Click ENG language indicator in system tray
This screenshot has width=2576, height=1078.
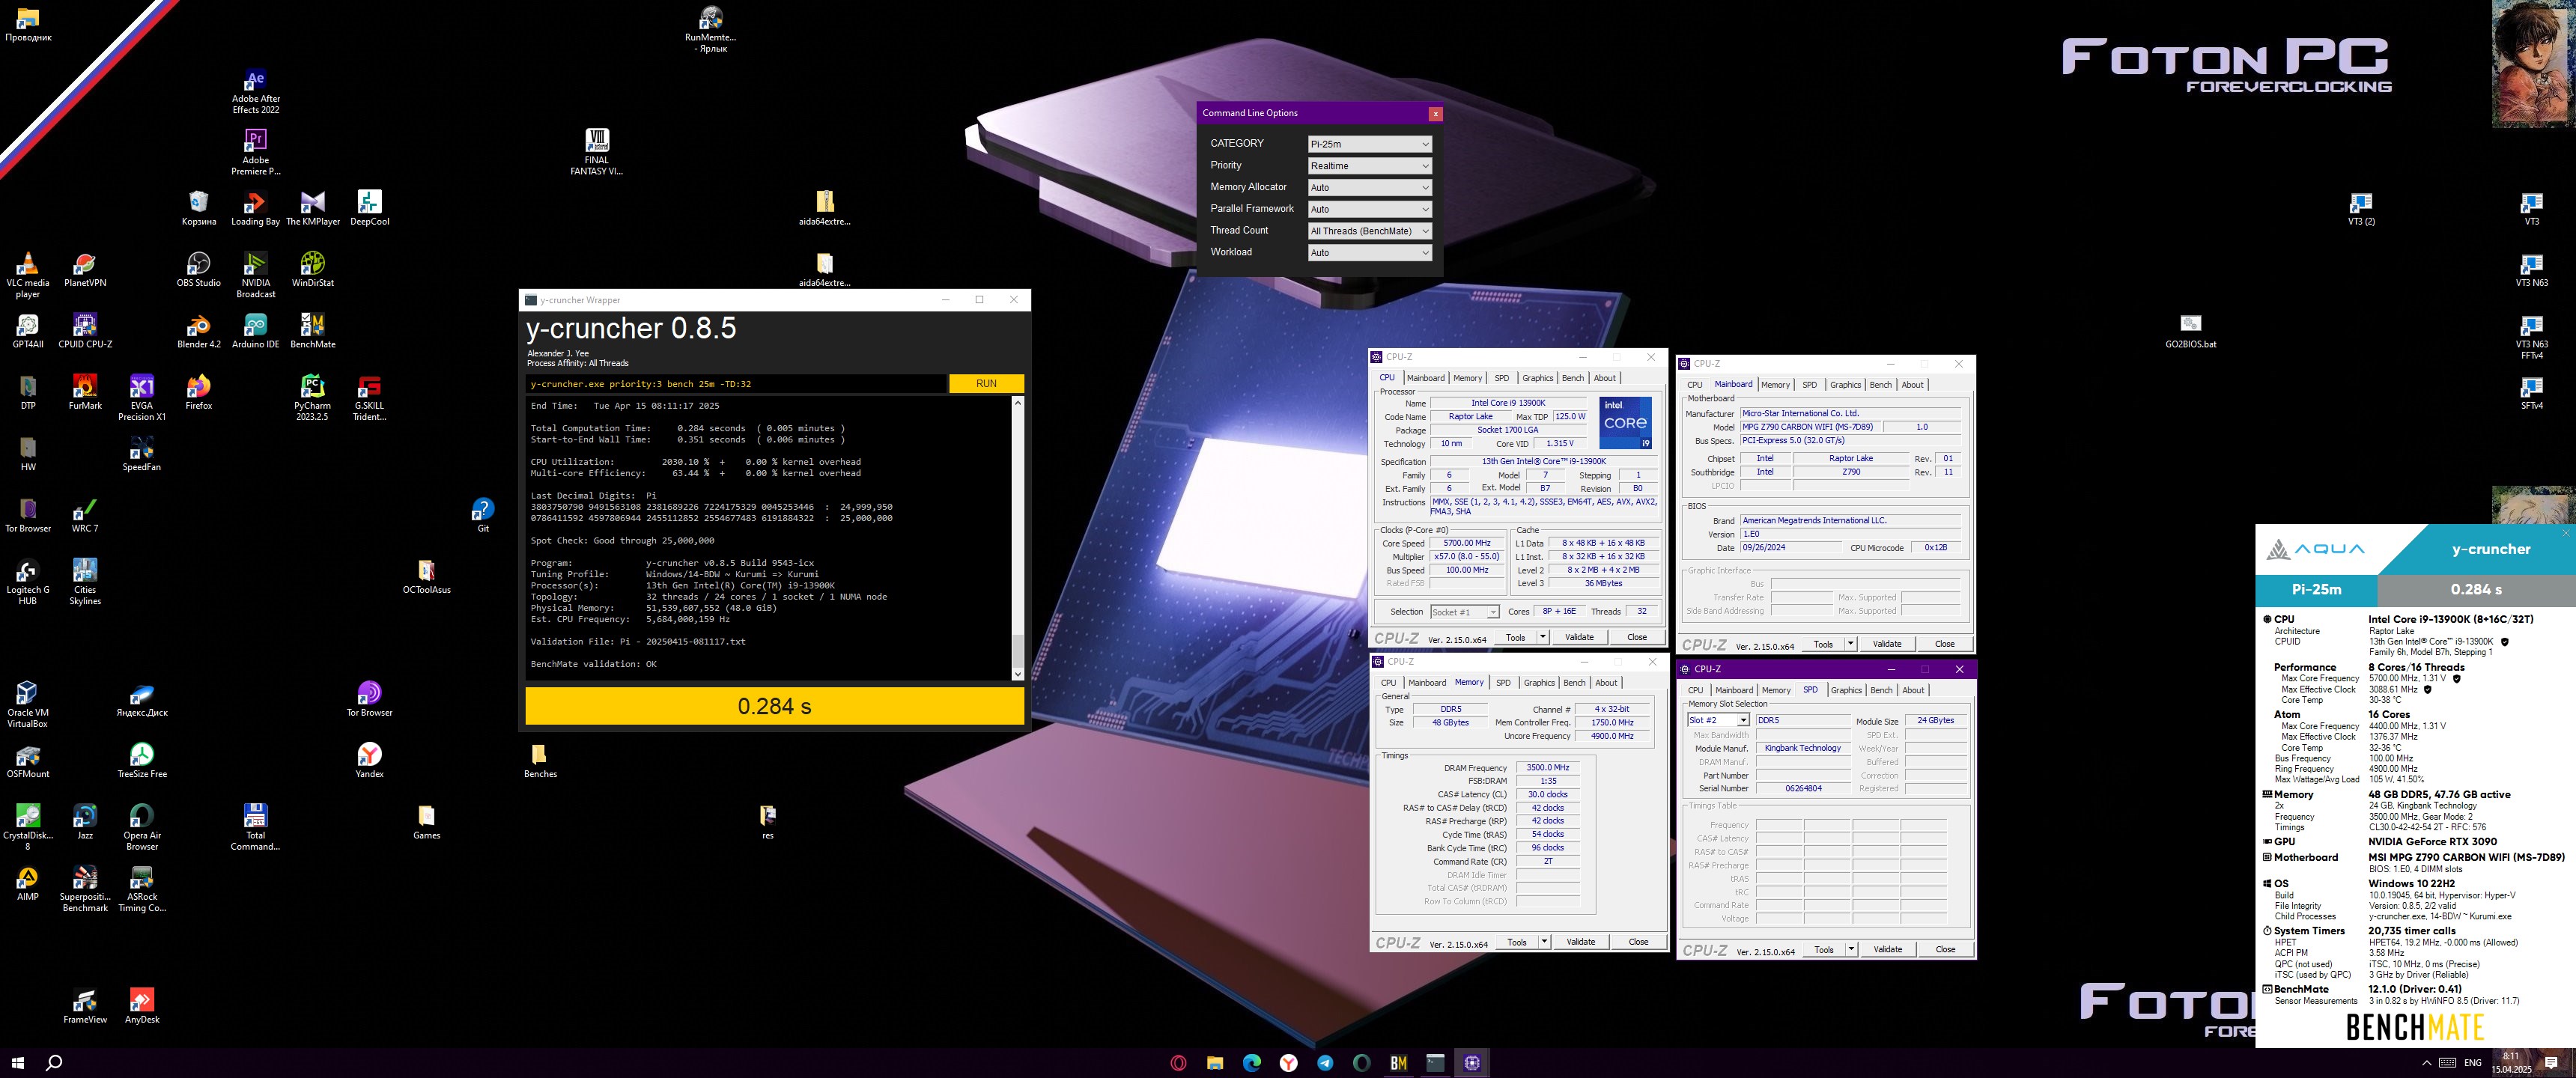tap(2472, 1062)
